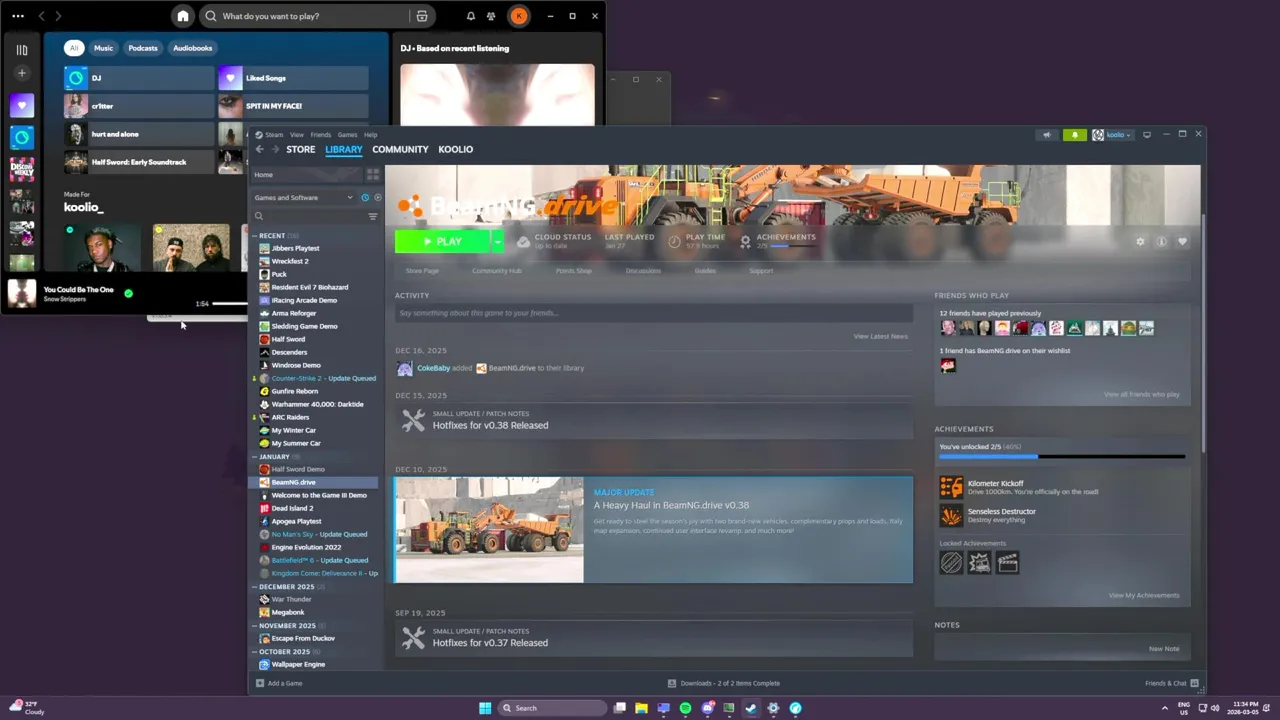
Task: Open Spotify icon in Windows taskbar
Action: 685,708
